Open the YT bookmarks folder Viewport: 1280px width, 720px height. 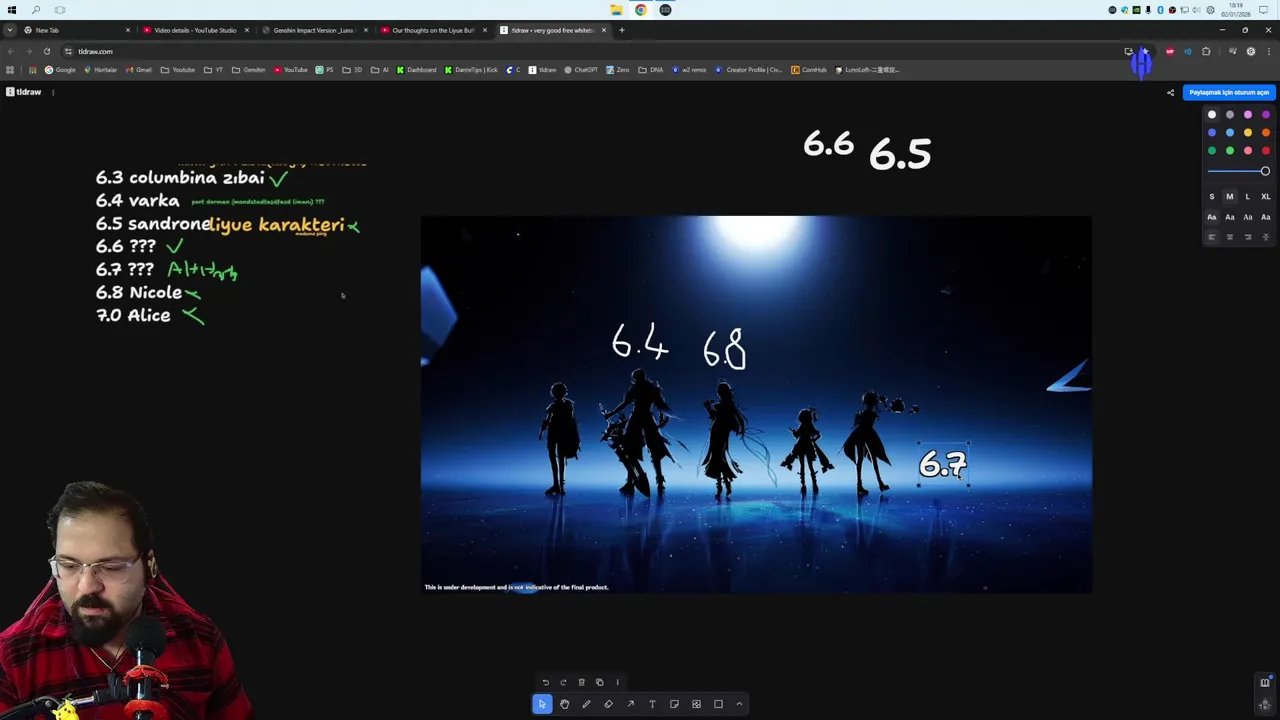[x=213, y=70]
